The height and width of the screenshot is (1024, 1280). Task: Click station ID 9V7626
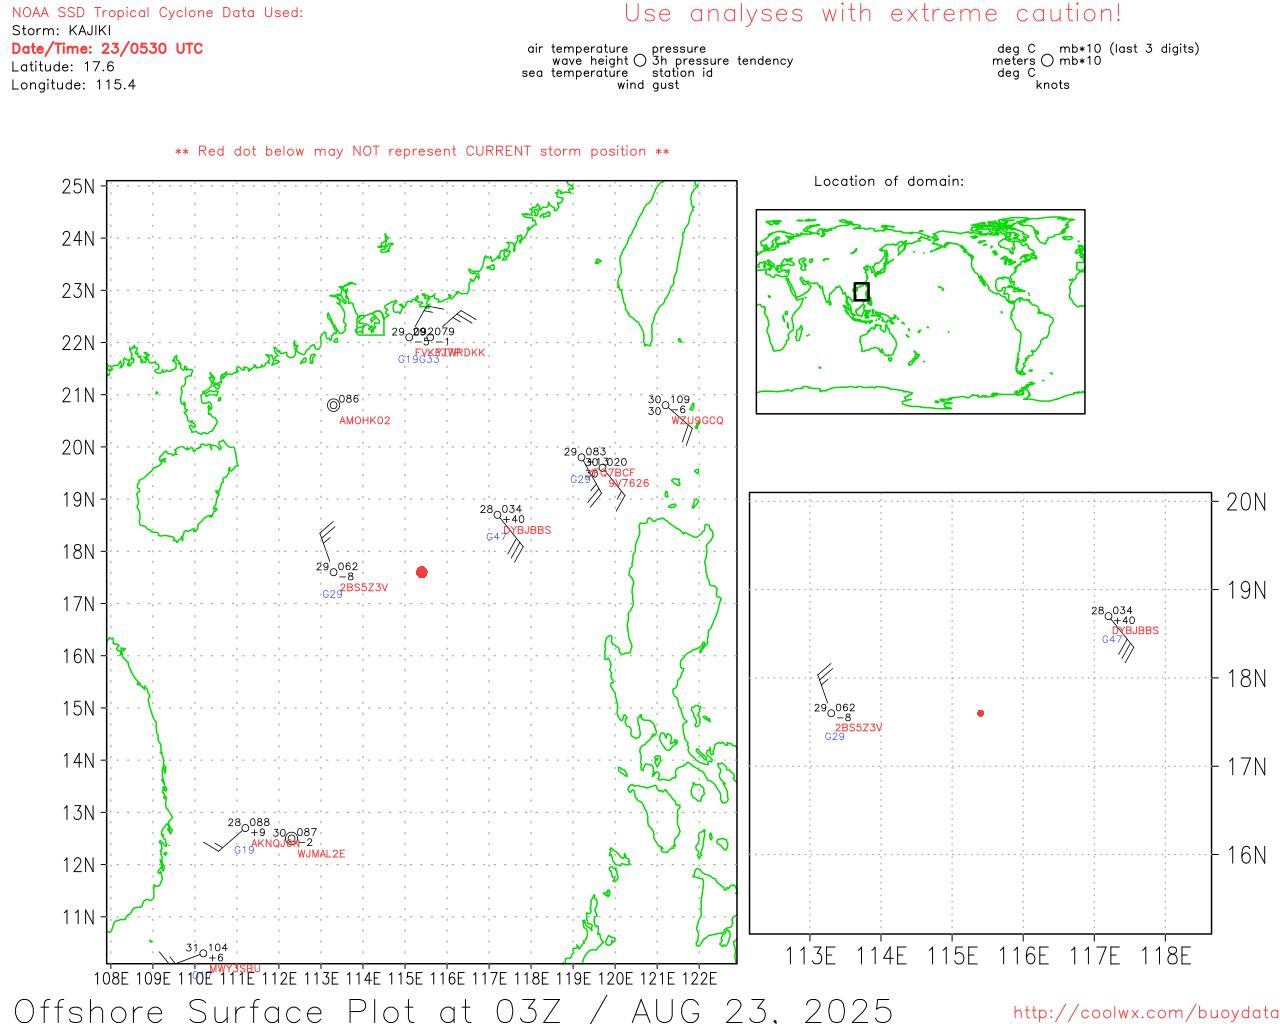(629, 484)
